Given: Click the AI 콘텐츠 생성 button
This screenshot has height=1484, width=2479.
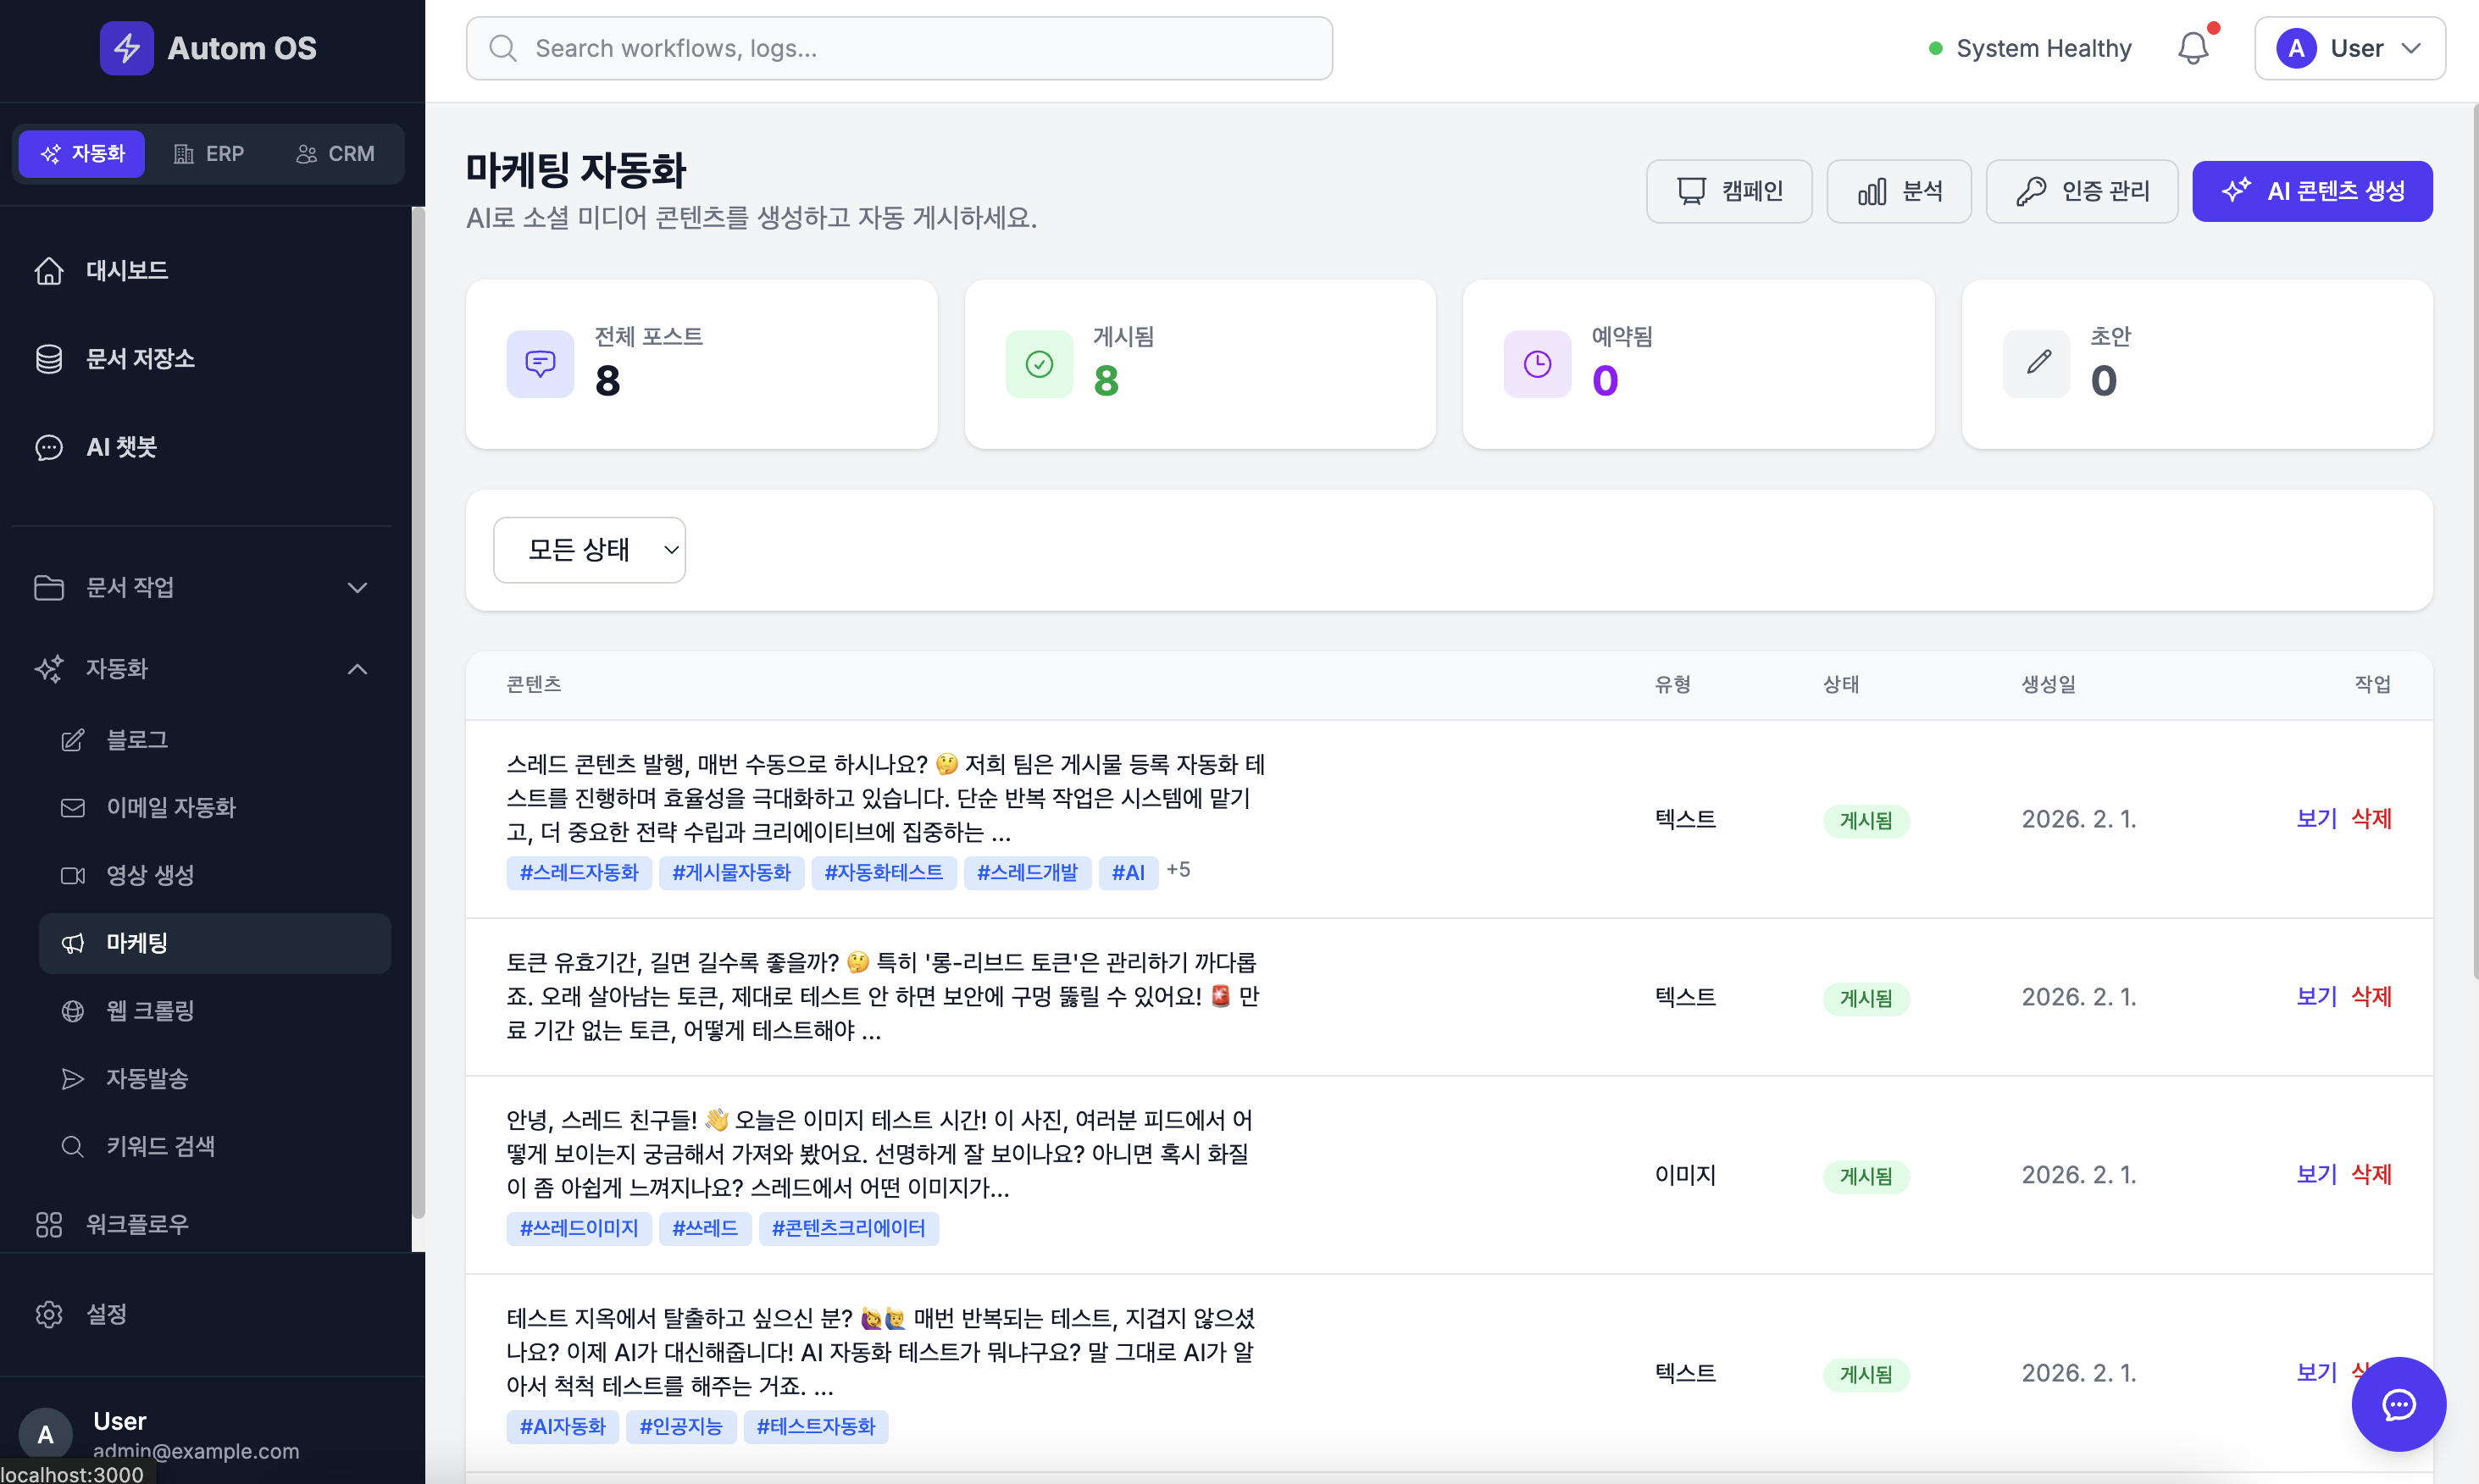Looking at the screenshot, I should pos(2311,191).
